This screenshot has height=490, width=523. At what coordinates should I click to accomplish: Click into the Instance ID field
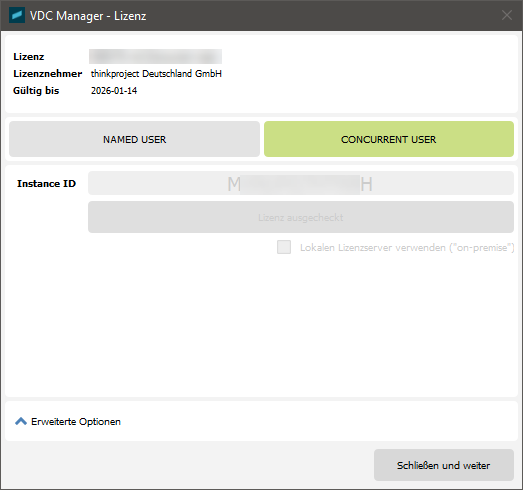[x=301, y=183]
